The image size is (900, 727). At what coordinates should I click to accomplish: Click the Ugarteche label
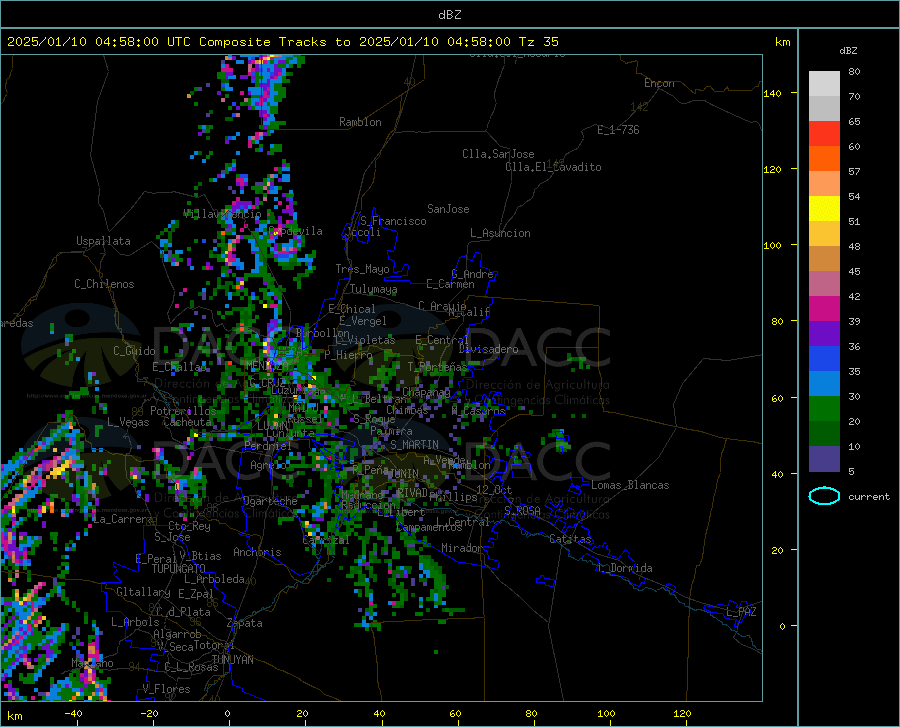point(270,501)
